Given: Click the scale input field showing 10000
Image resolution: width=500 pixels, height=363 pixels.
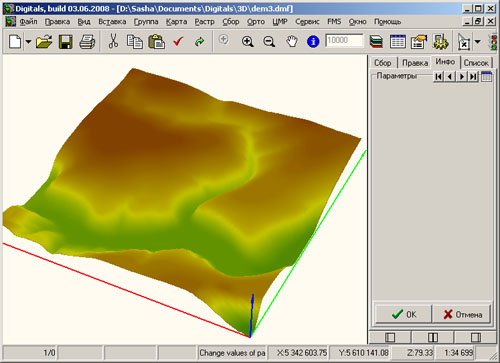Looking at the screenshot, I should pyautogui.click(x=344, y=40).
